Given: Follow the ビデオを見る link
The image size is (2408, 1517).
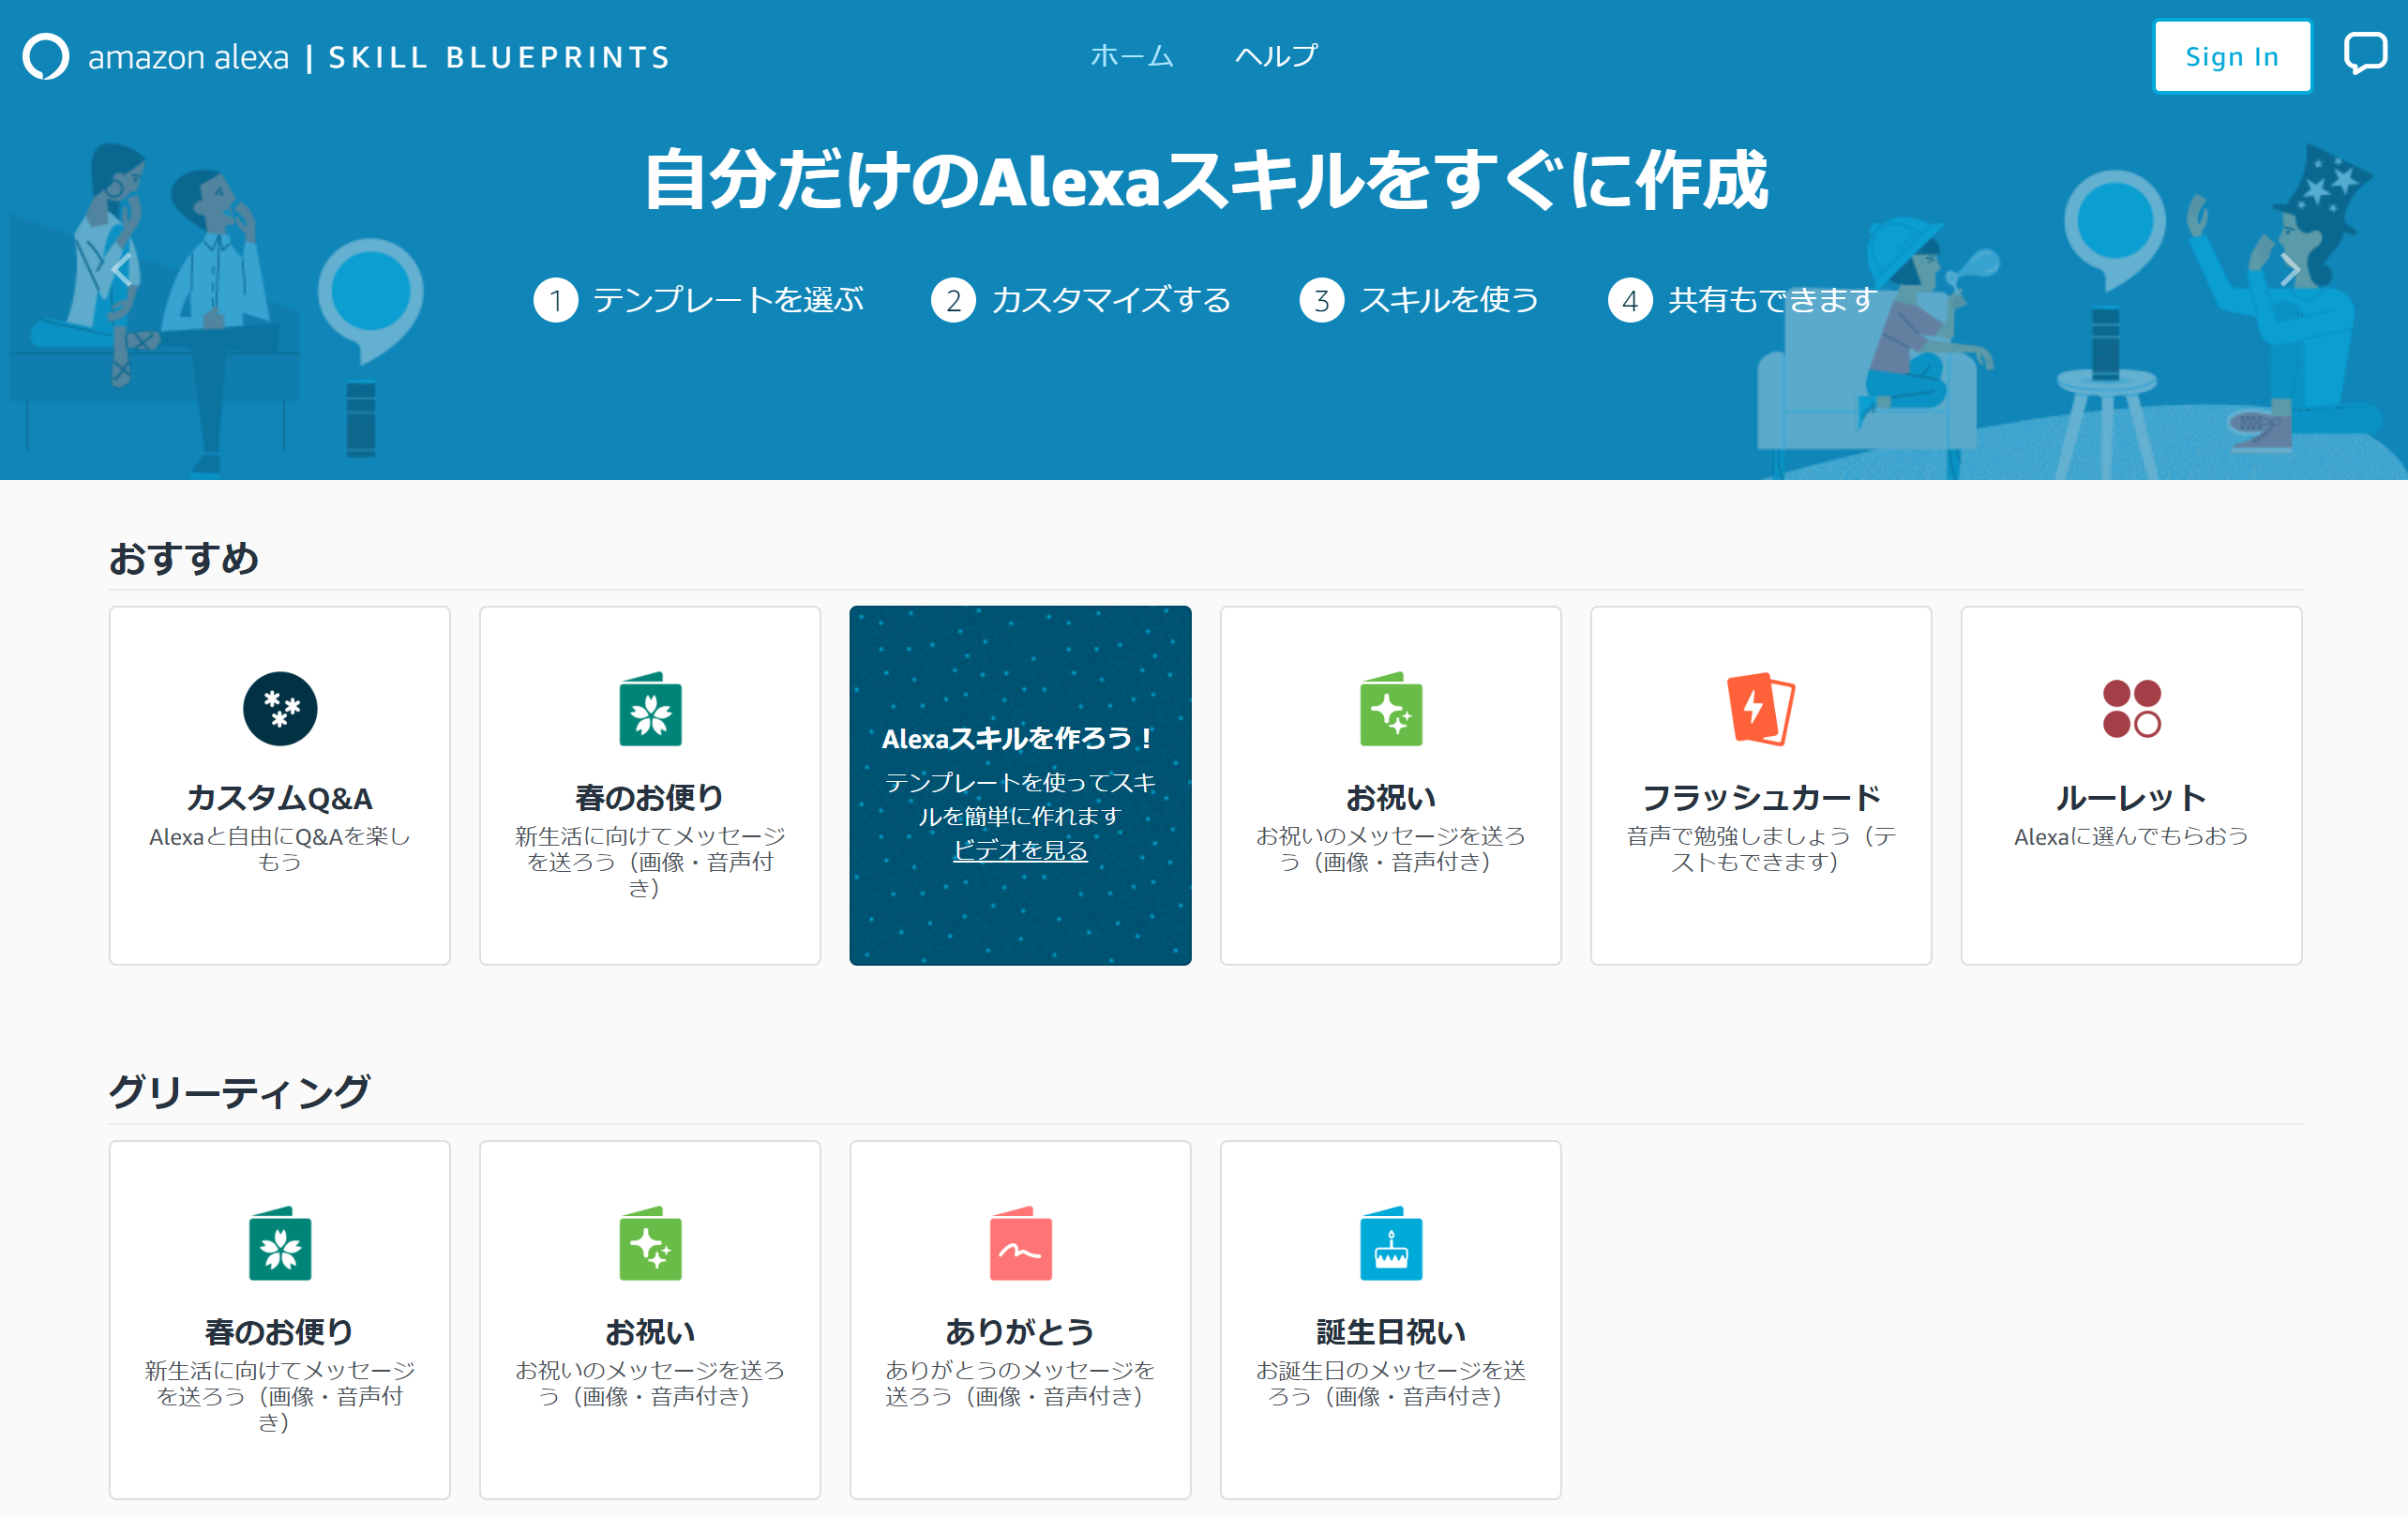Looking at the screenshot, I should [1020, 850].
